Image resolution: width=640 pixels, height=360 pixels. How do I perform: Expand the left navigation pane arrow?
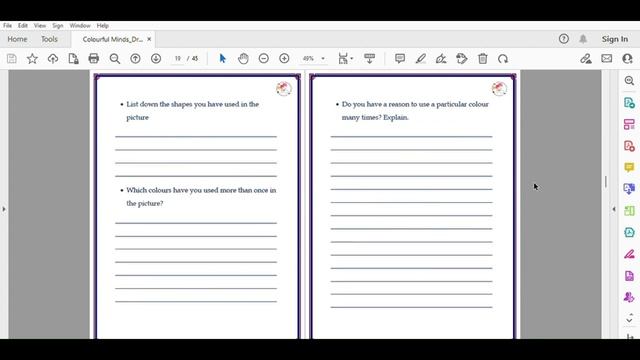coord(4,209)
